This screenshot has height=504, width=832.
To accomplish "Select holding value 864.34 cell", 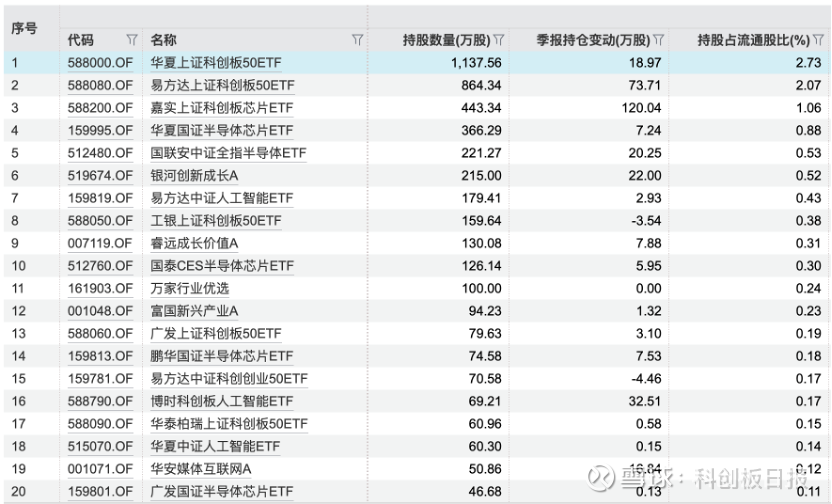I will [481, 85].
